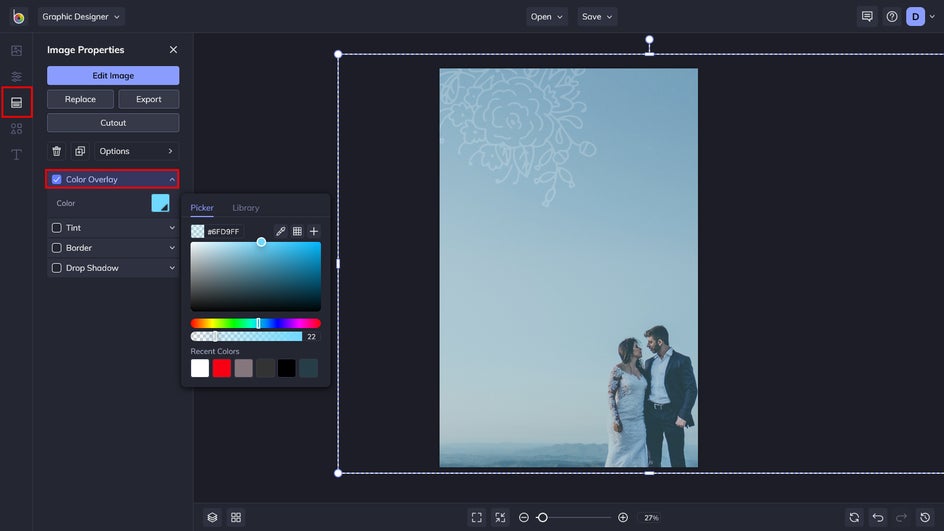Select the red recent color swatch

pos(222,368)
